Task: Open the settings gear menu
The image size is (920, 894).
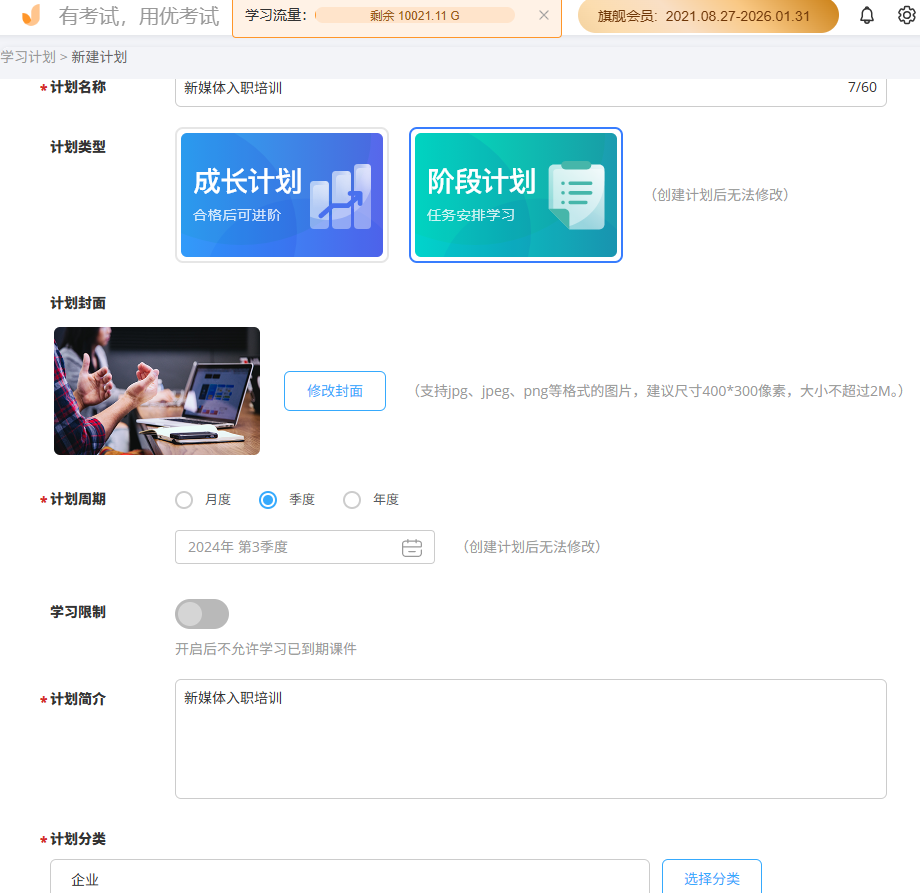Action: pos(905,15)
